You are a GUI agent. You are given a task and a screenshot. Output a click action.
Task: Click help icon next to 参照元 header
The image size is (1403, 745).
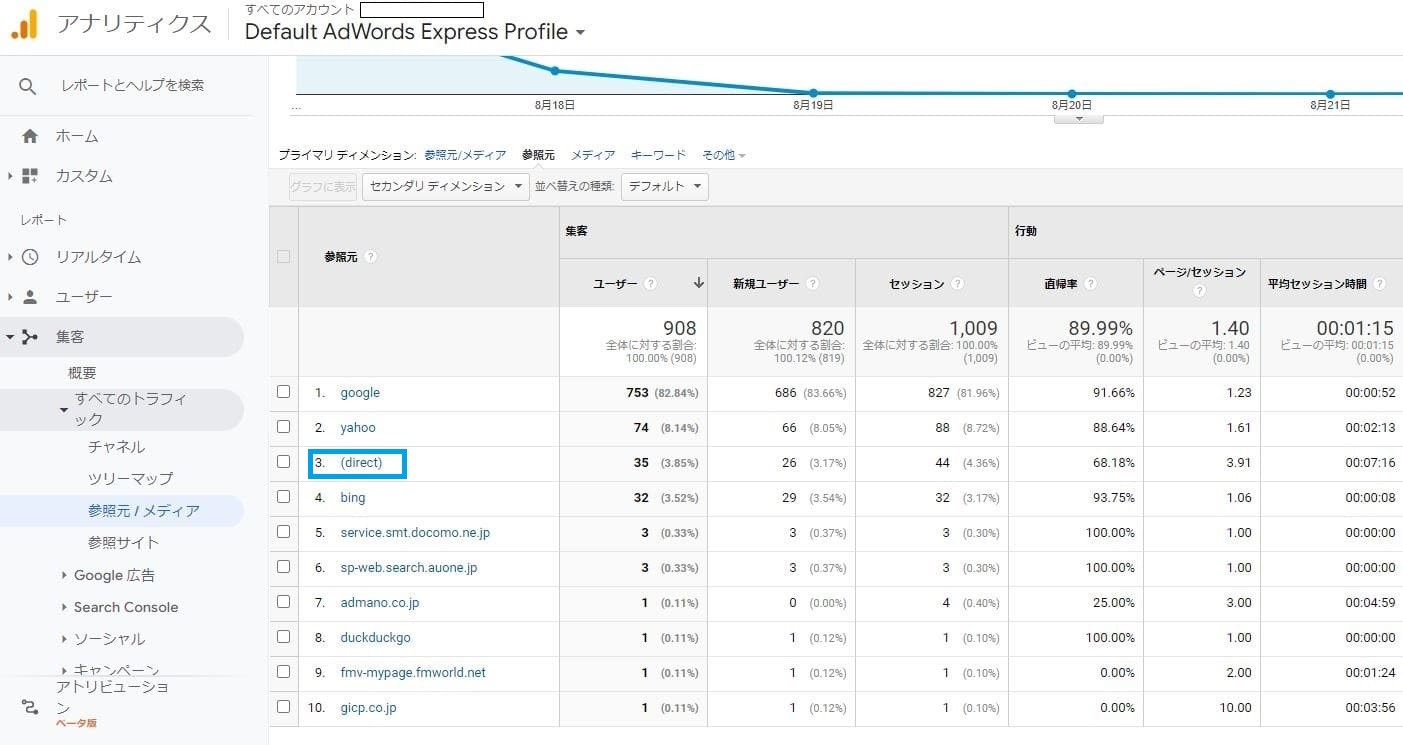coord(371,257)
